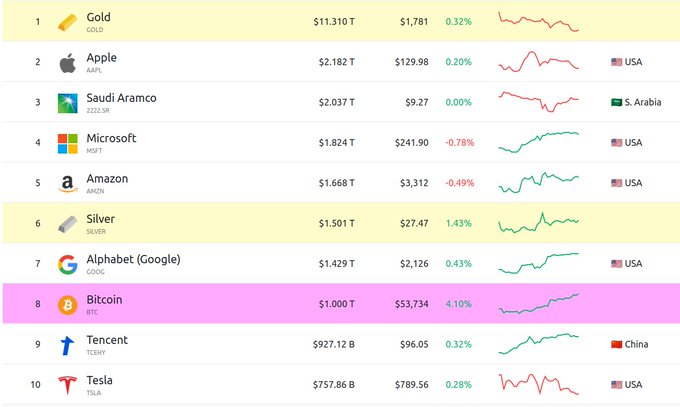Click the Bitcoin coin icon
680x407 pixels.
coord(68,305)
